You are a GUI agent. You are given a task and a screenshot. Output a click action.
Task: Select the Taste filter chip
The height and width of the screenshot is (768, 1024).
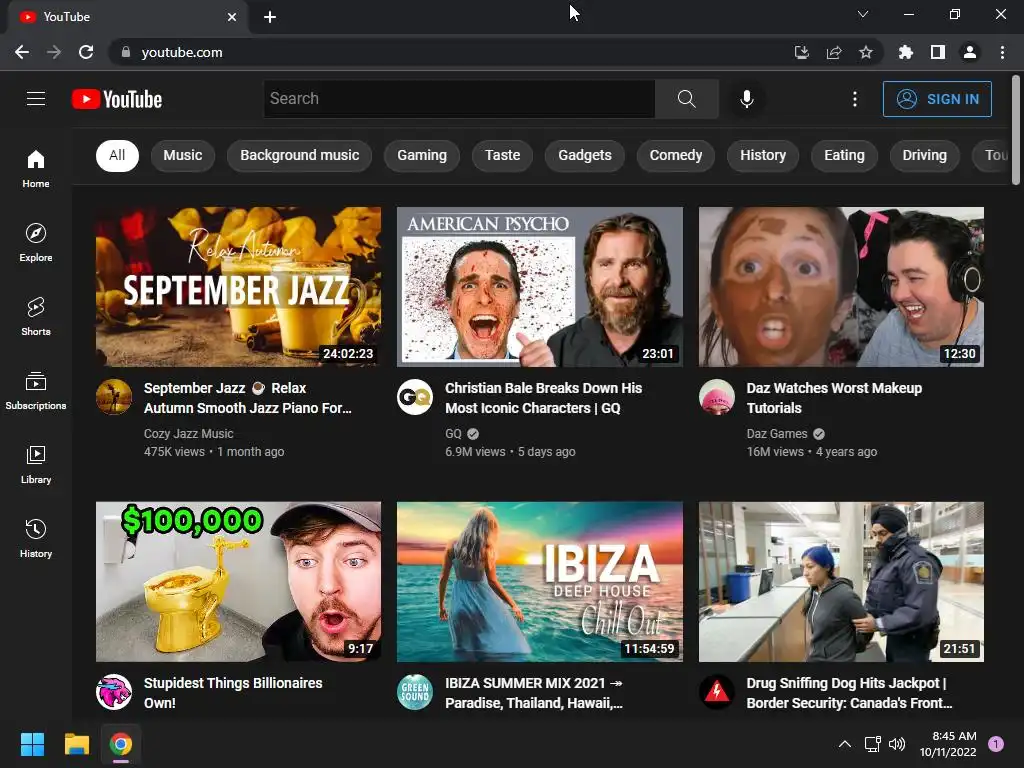coord(502,155)
